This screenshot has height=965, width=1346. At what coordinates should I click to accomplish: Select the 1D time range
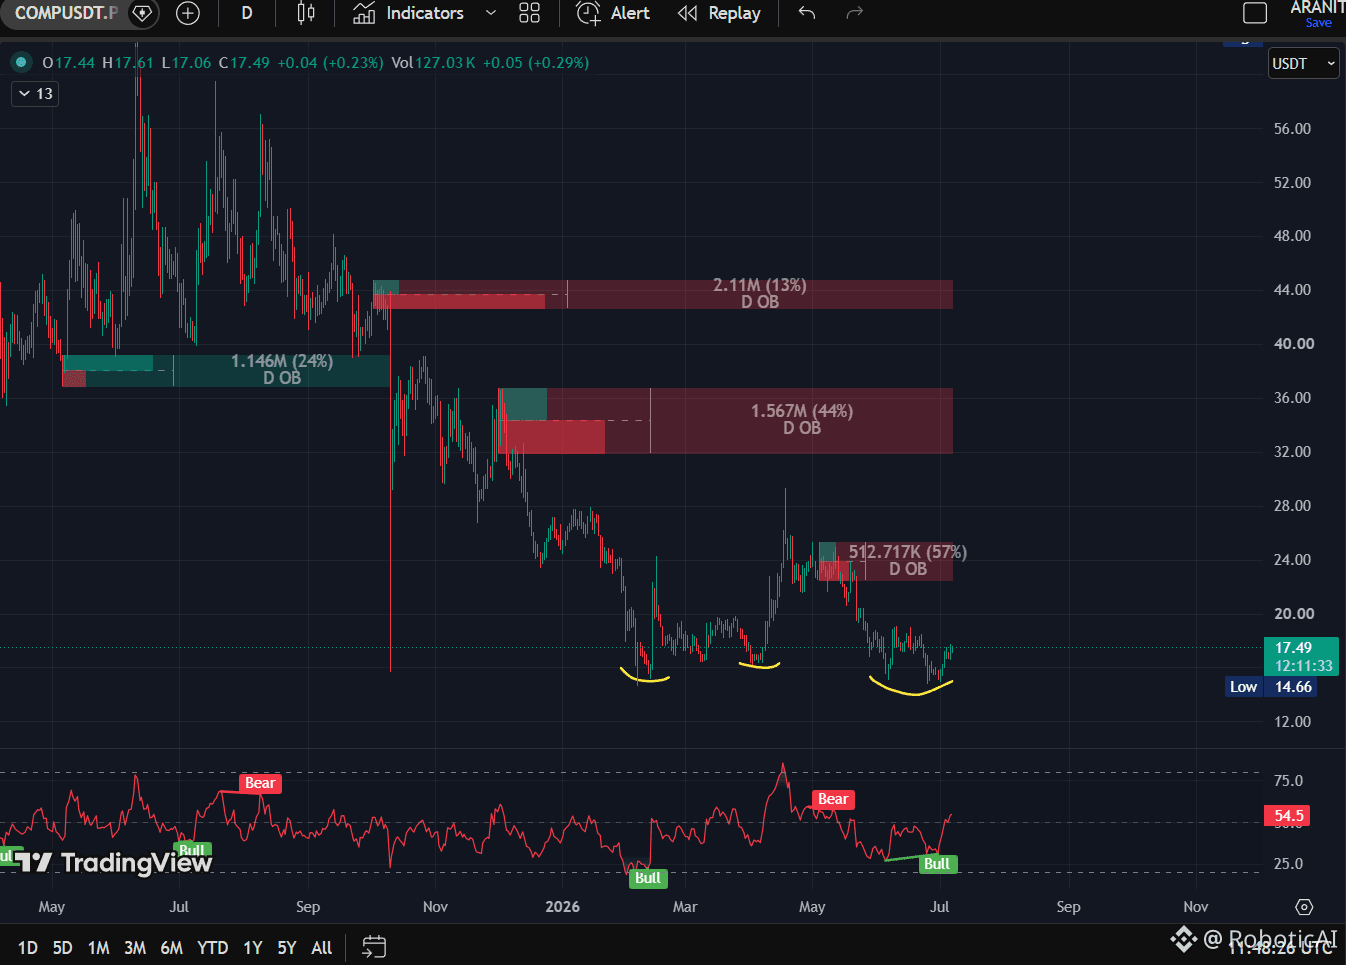coord(28,947)
